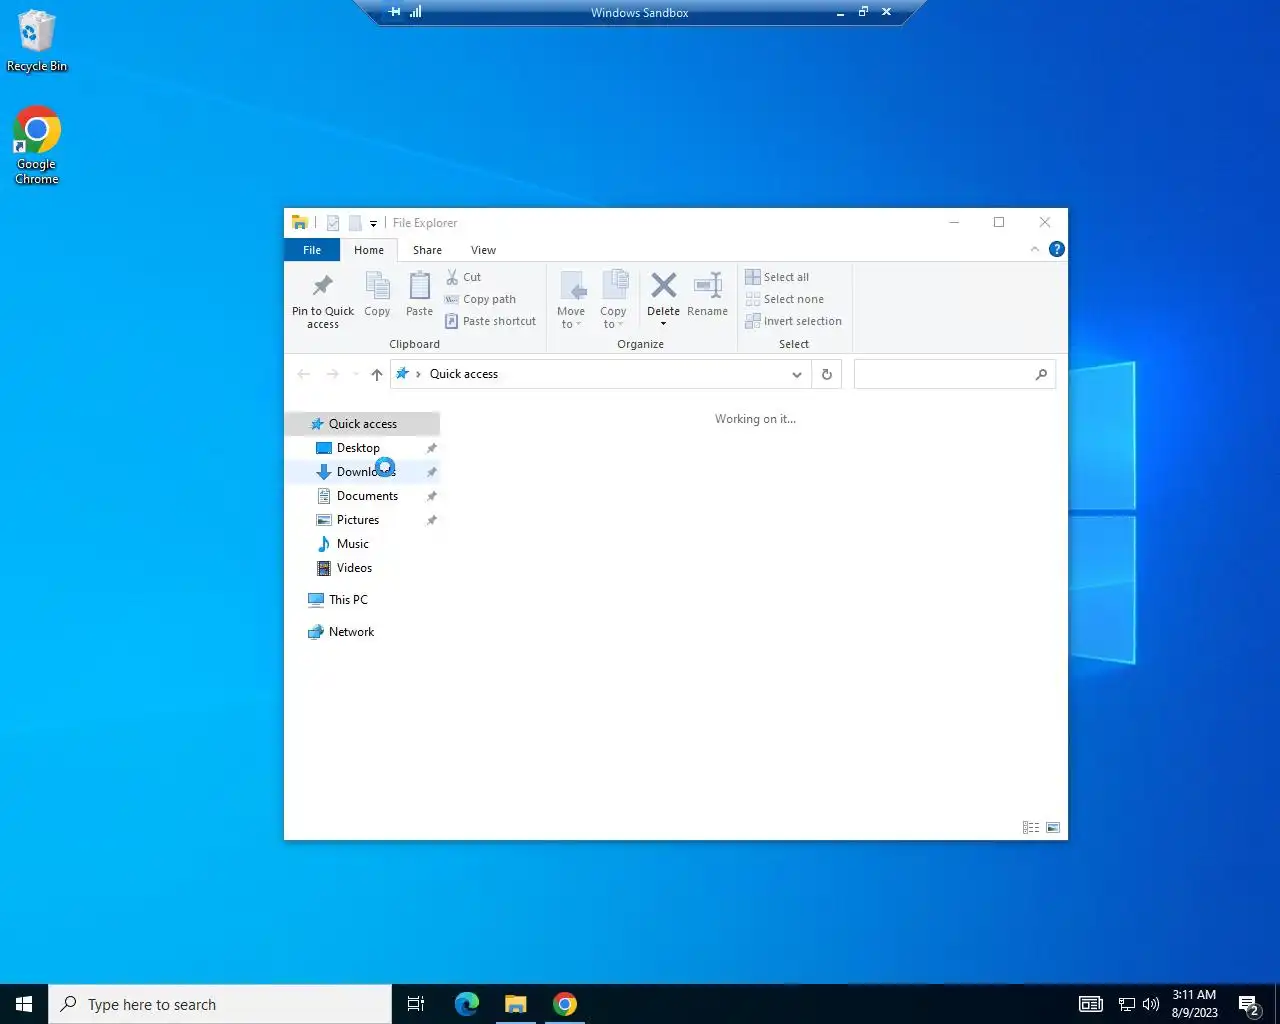Image resolution: width=1280 pixels, height=1024 pixels.
Task: Click the Back navigation arrow
Action: click(x=304, y=374)
